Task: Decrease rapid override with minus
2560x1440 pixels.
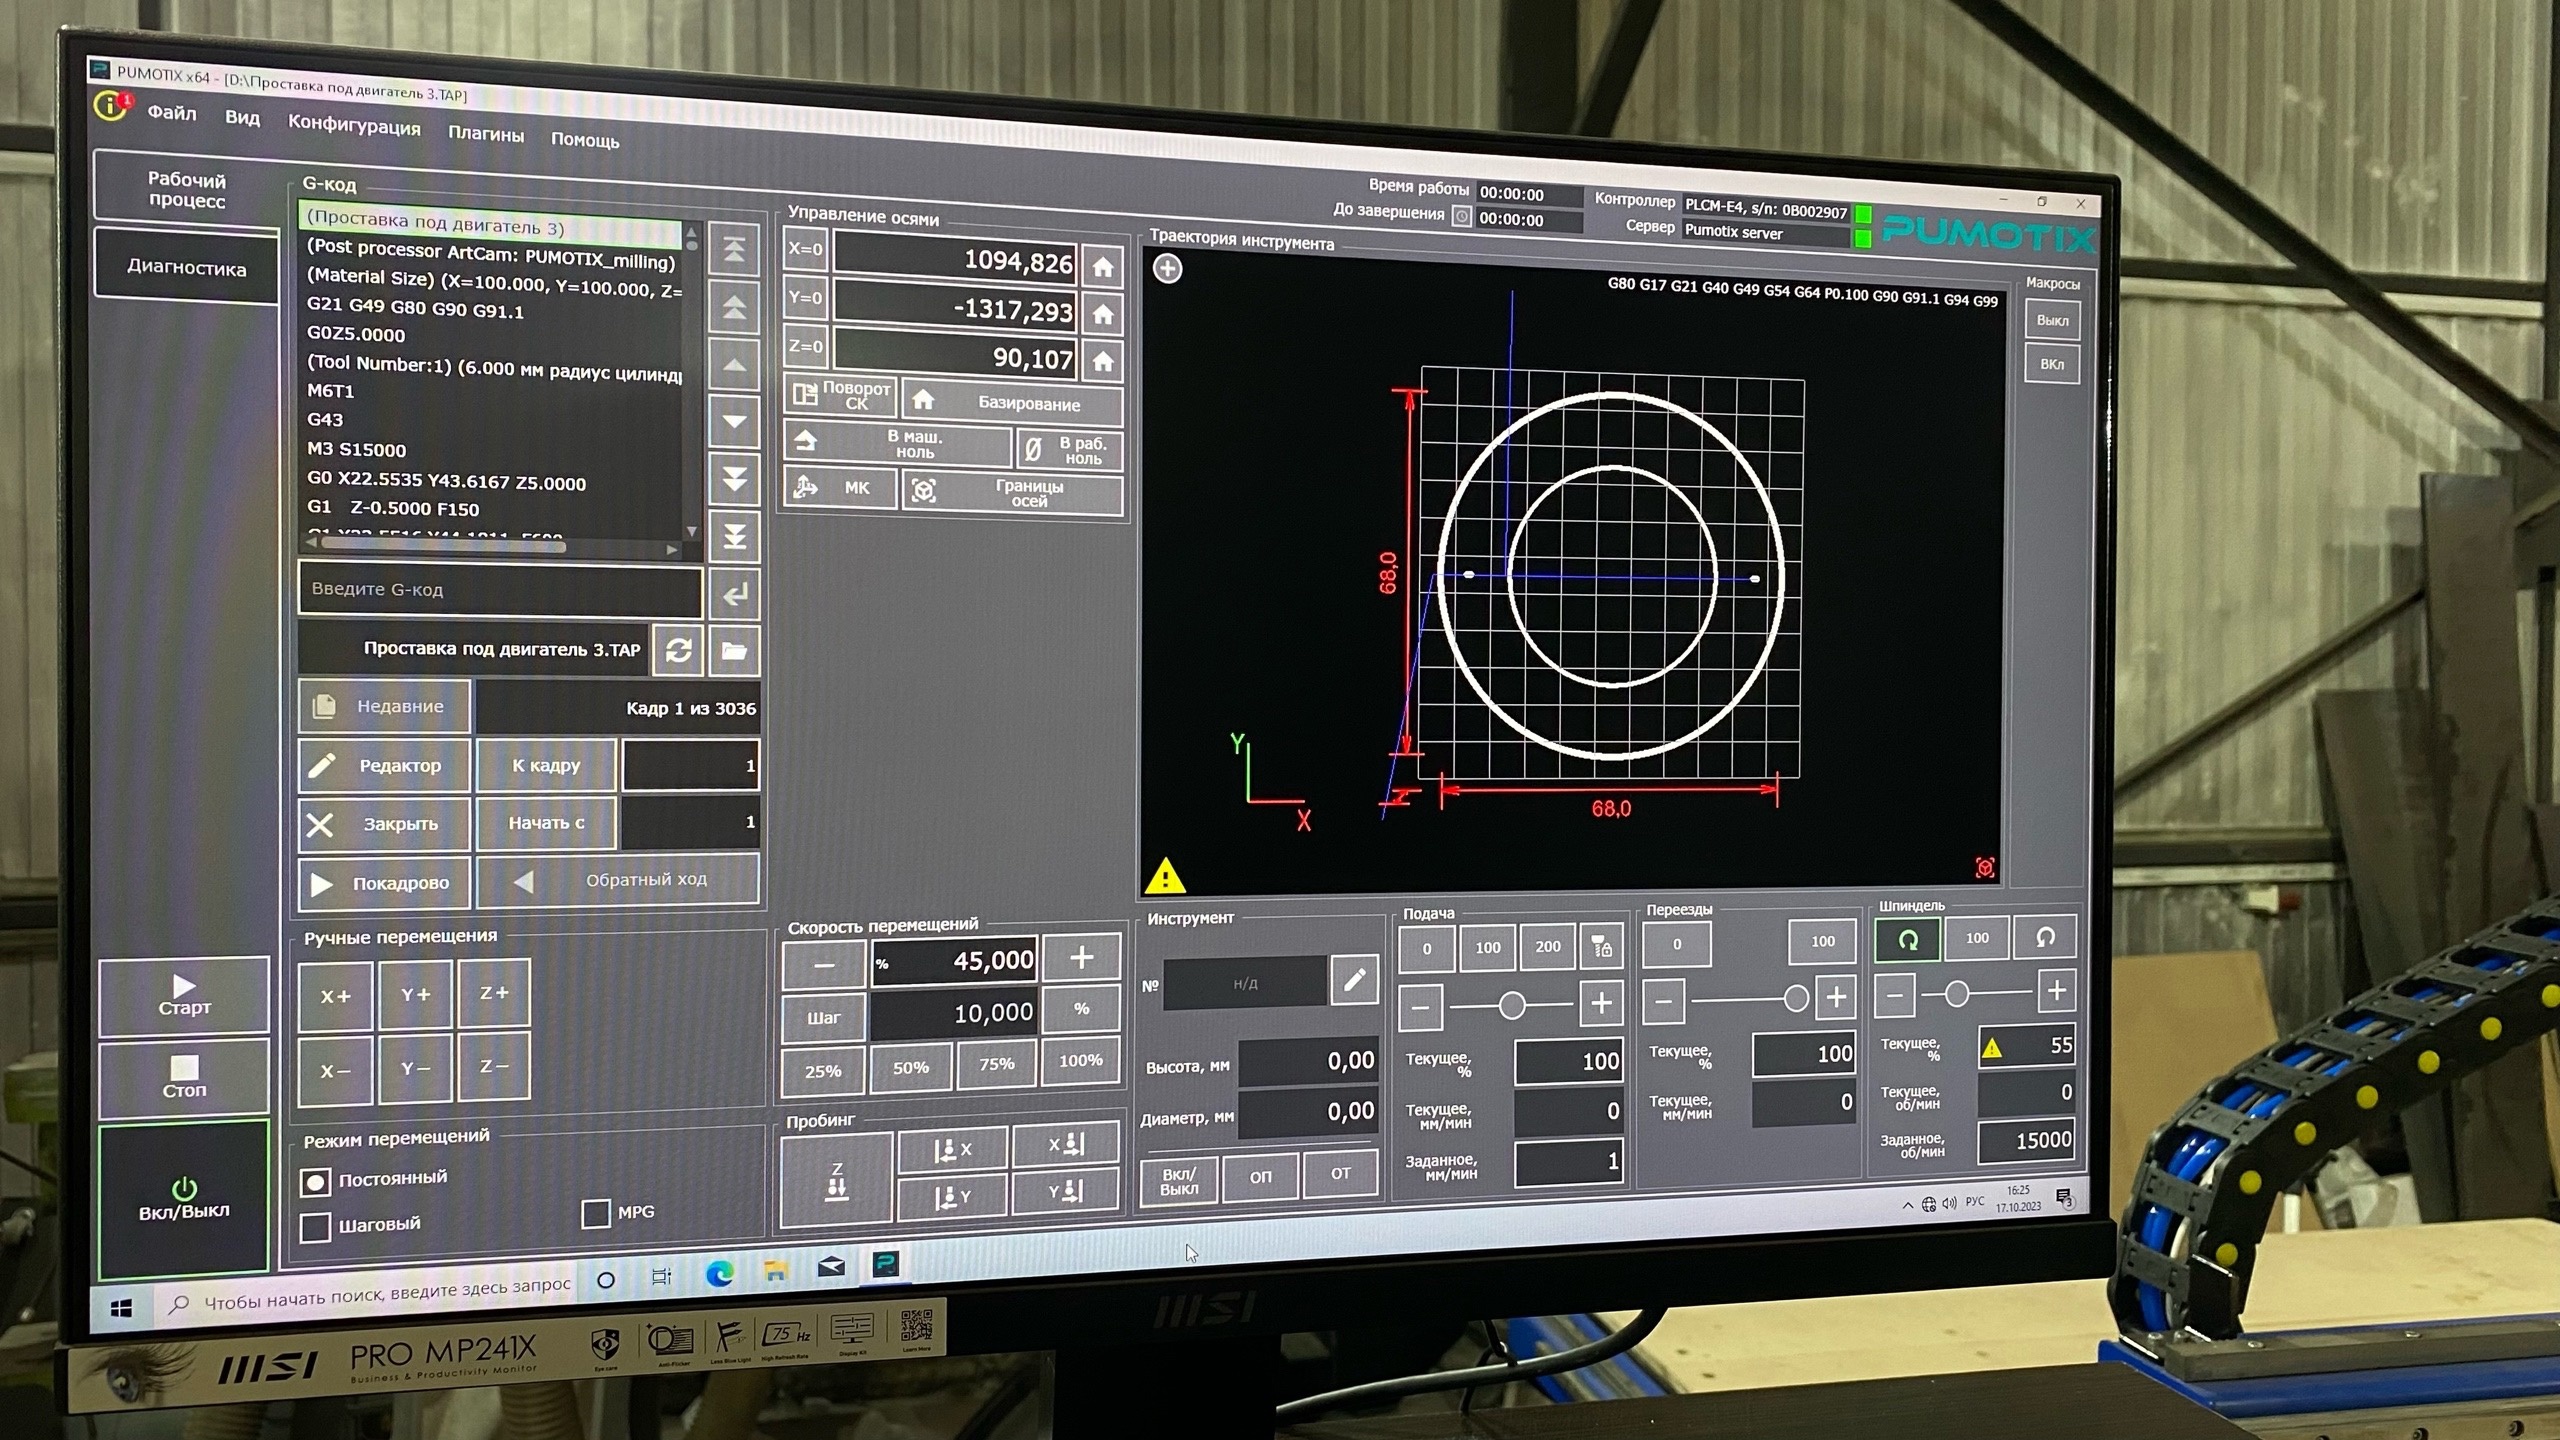Action: (1664, 1001)
